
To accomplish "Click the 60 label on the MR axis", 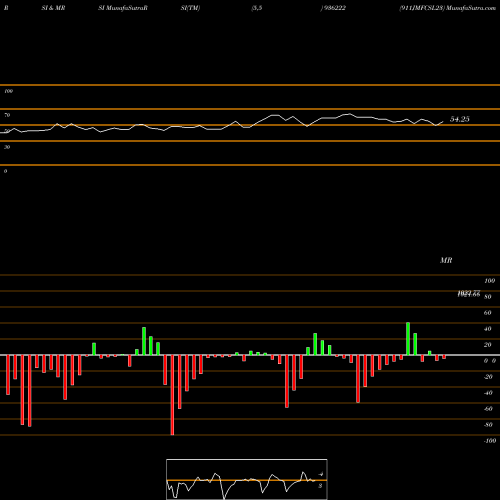I will coord(488,313).
